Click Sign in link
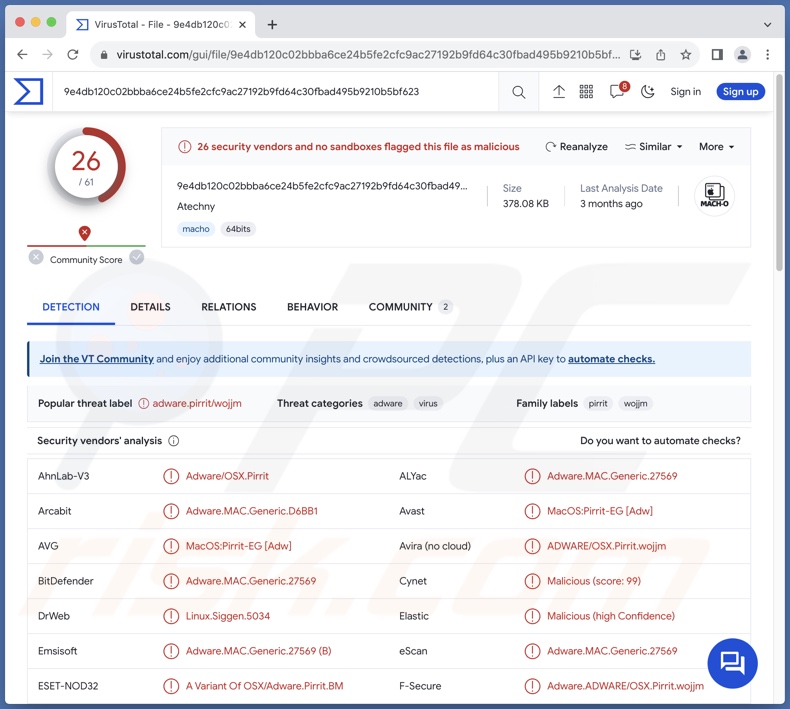Viewport: 790px width, 709px height. pos(685,92)
